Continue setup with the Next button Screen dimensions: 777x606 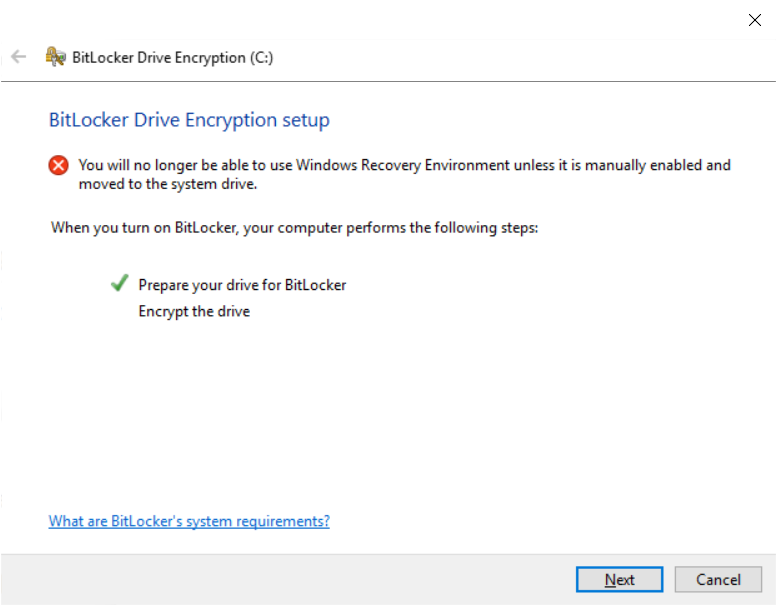point(619,579)
